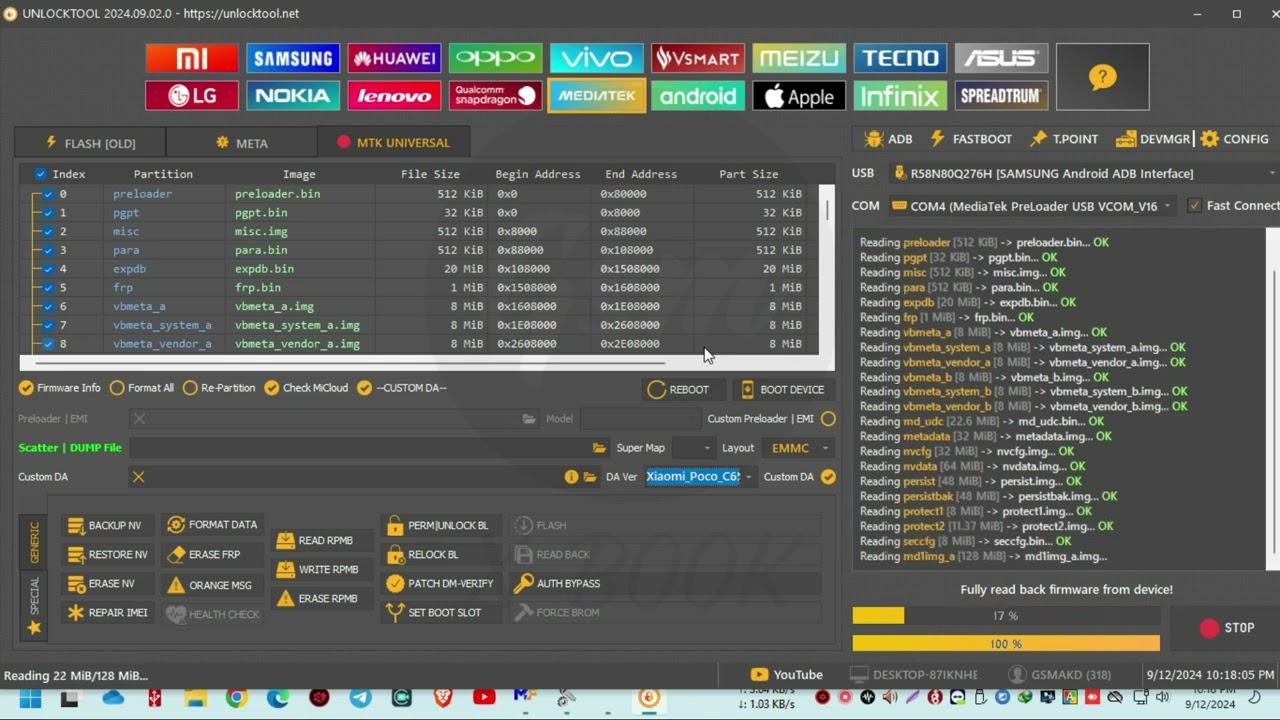Open the FASTBOOT tab
This screenshot has height=720, width=1280.
pyautogui.click(x=971, y=139)
